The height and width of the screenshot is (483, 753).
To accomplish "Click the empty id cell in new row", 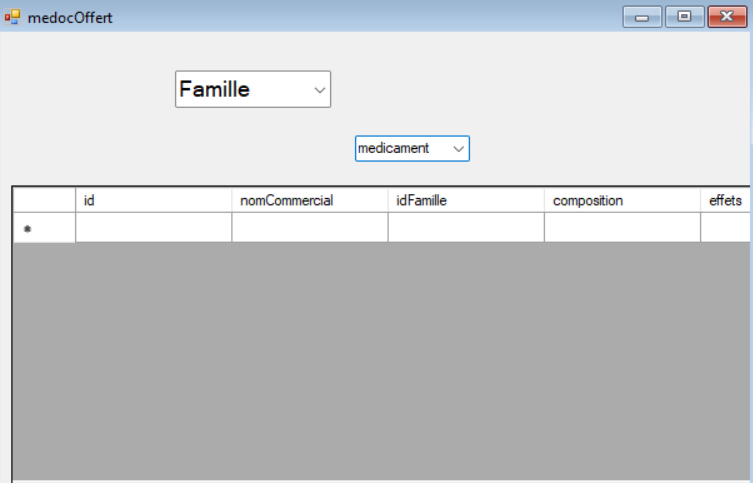I will (153, 228).
